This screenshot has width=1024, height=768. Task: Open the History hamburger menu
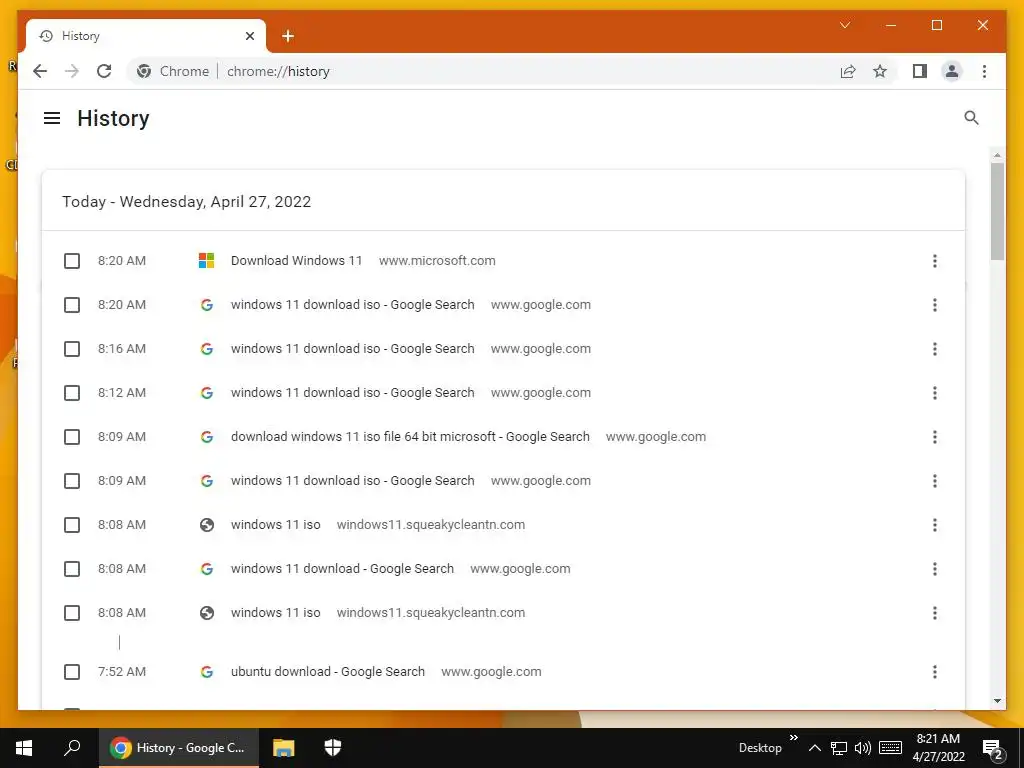52,118
